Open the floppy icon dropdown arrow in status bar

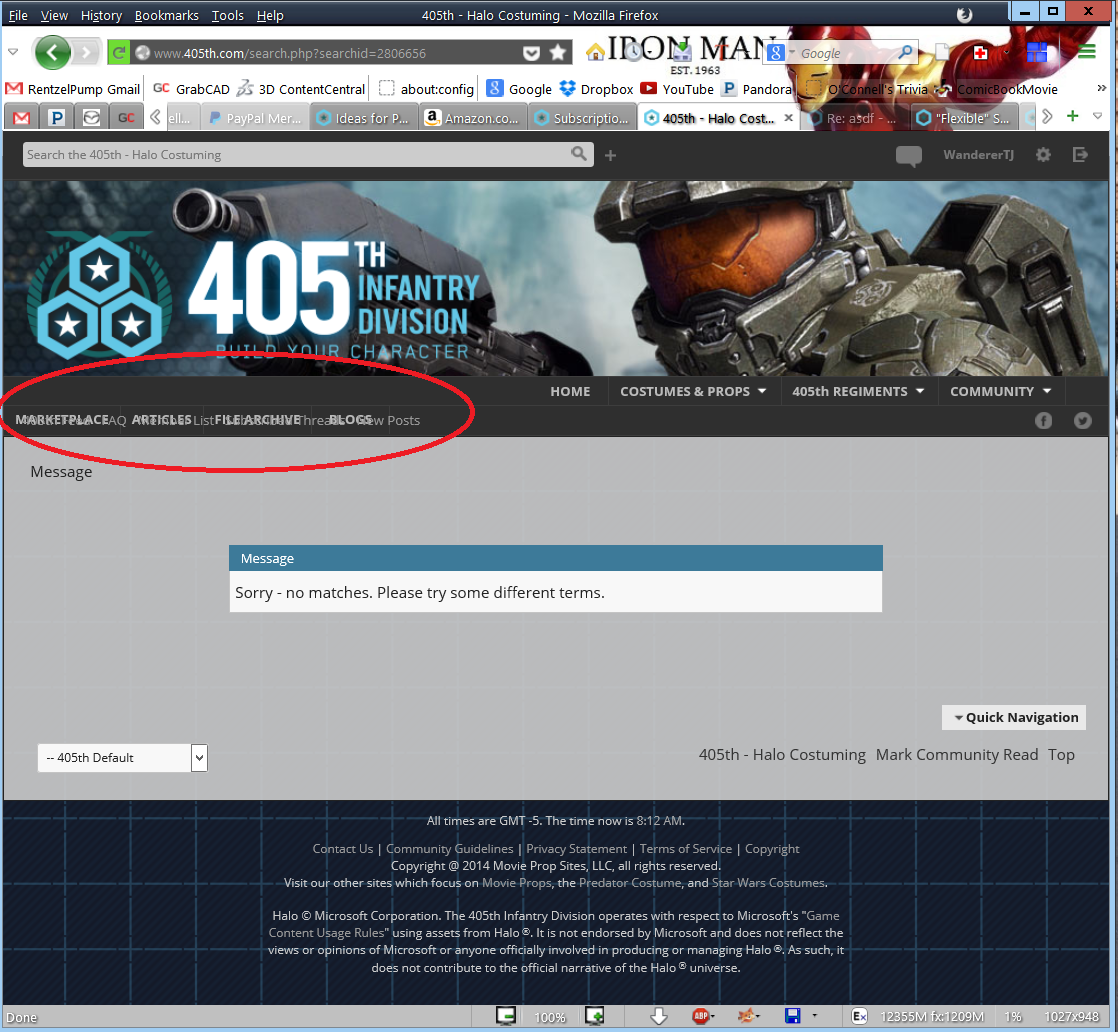[x=814, y=1016]
